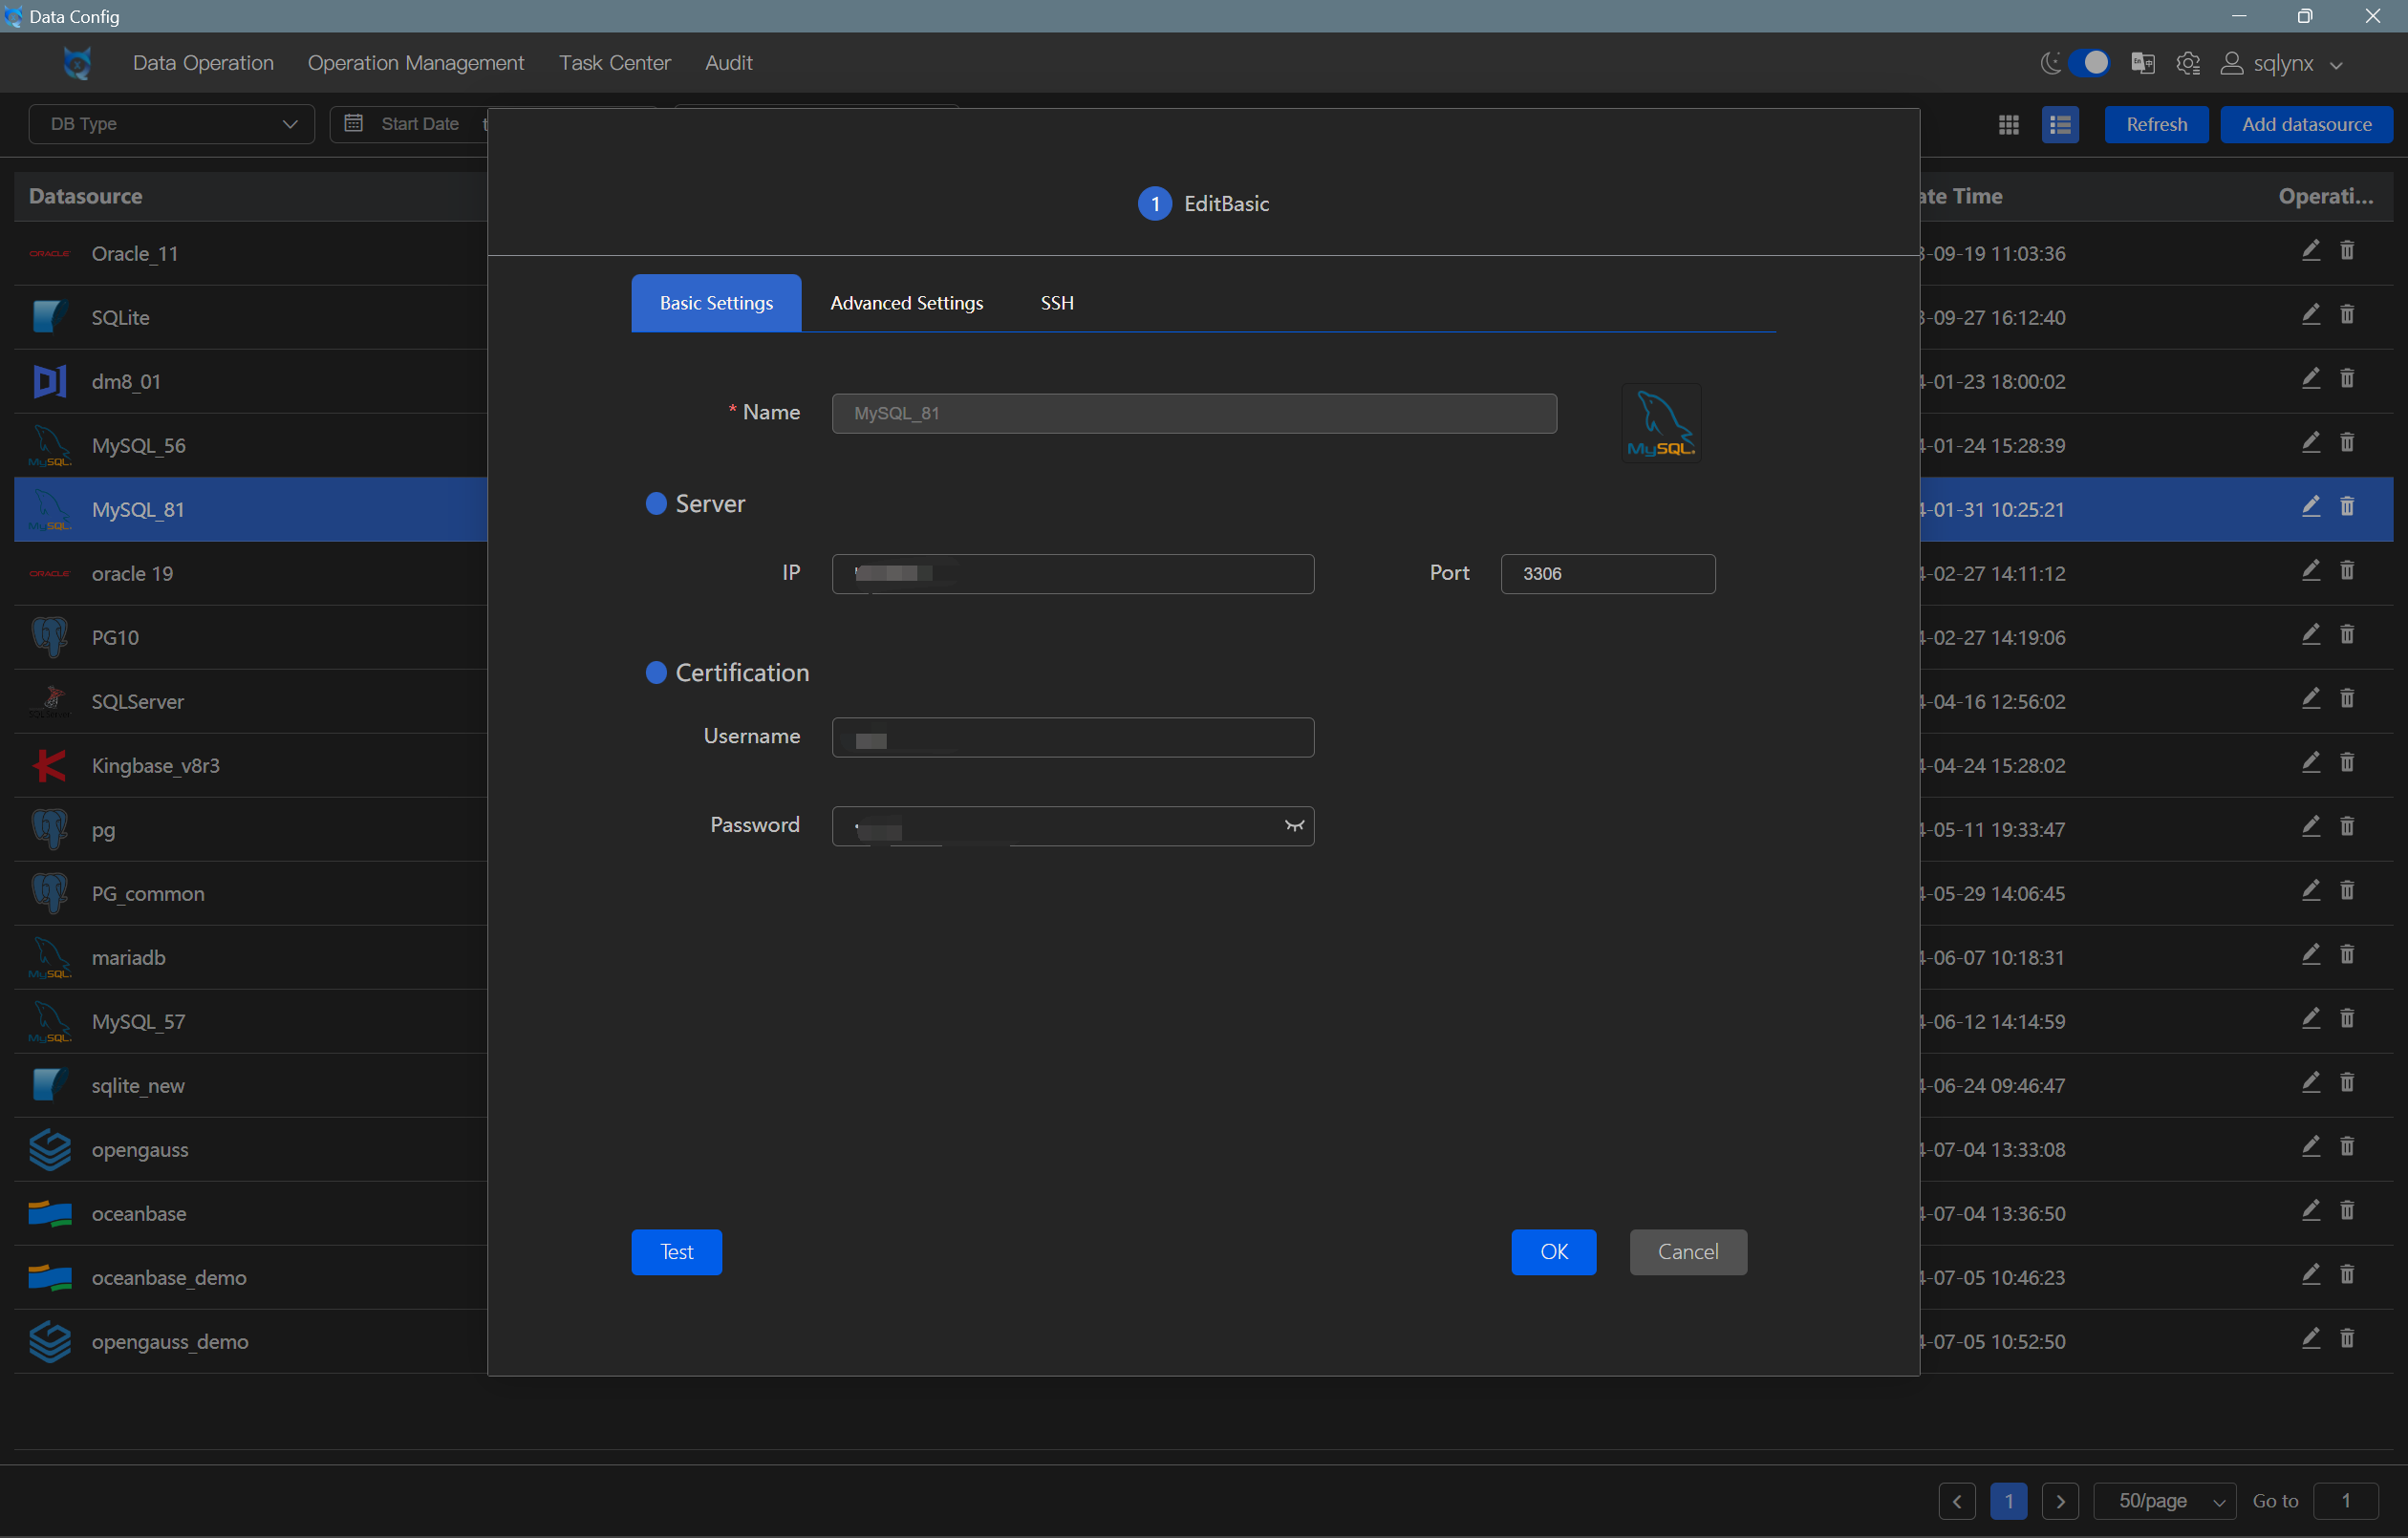
Task: Open the Task Center menu
Action: 614,62
